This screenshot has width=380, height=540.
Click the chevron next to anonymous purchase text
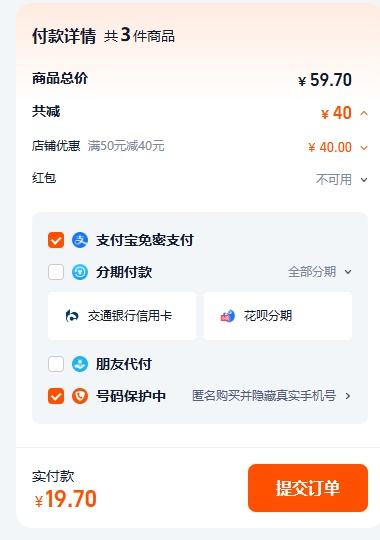[348, 396]
